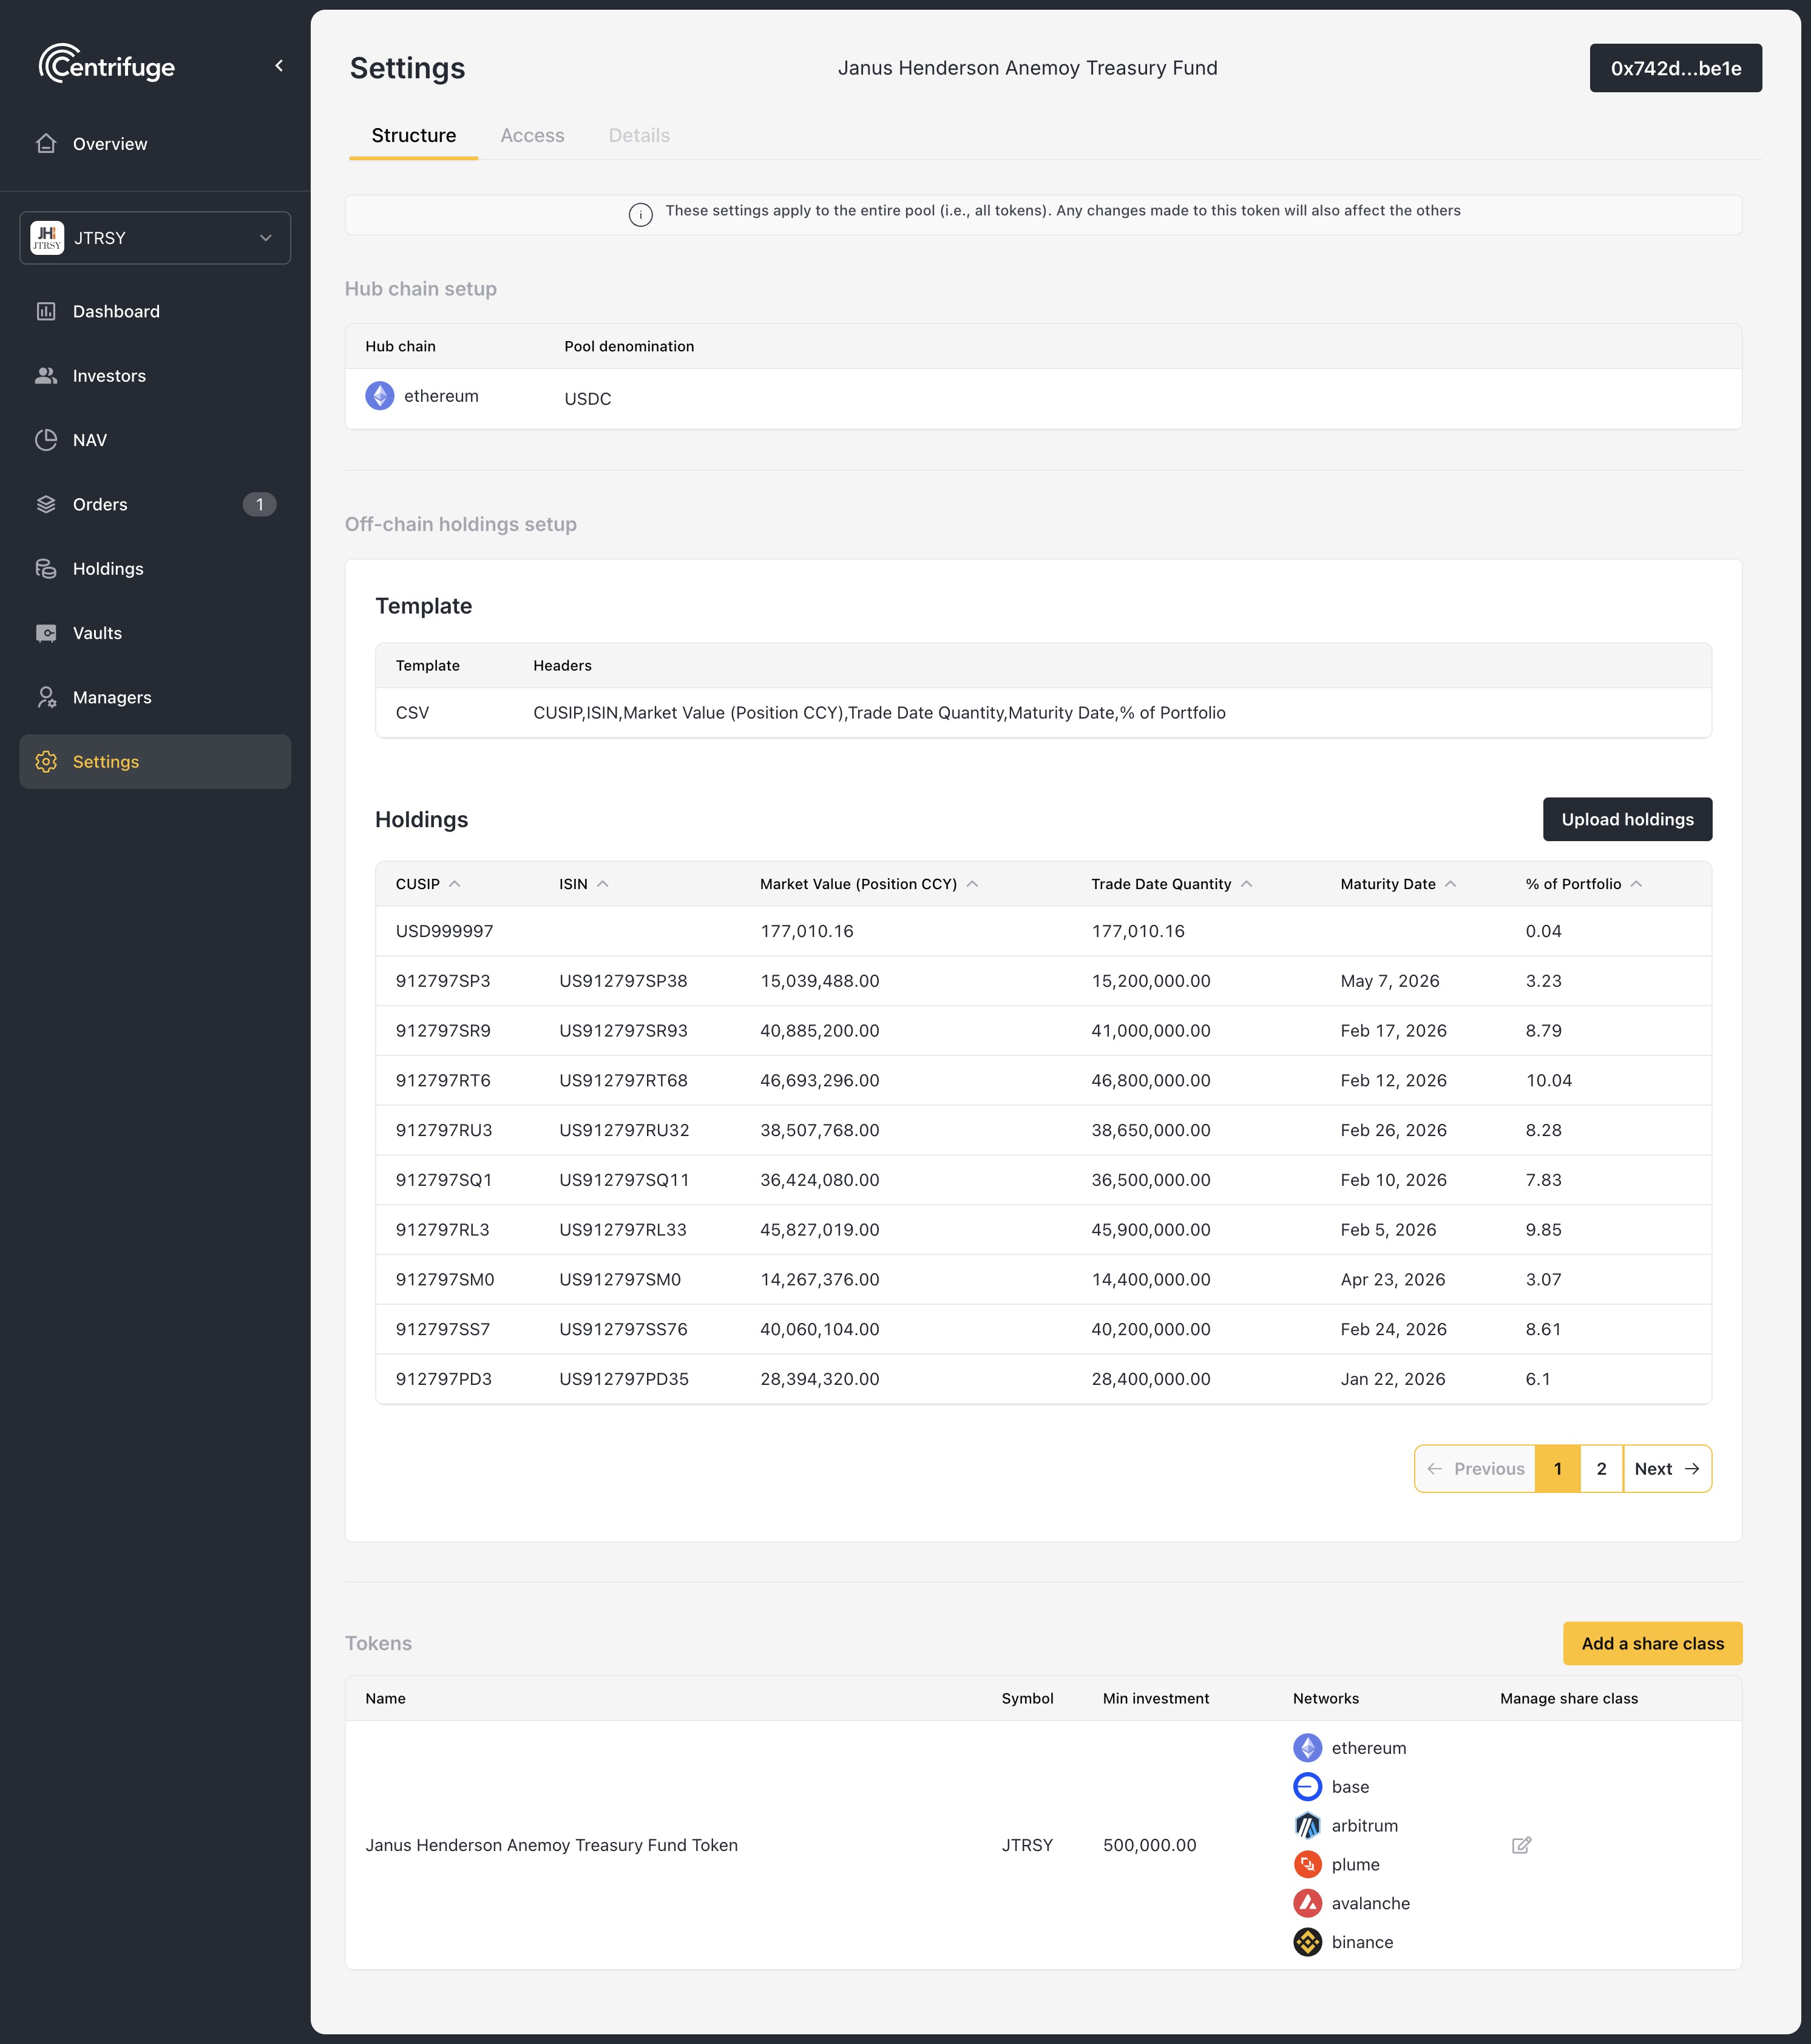The height and width of the screenshot is (2044, 1811).
Task: Open the Managers page
Action: click(112, 697)
